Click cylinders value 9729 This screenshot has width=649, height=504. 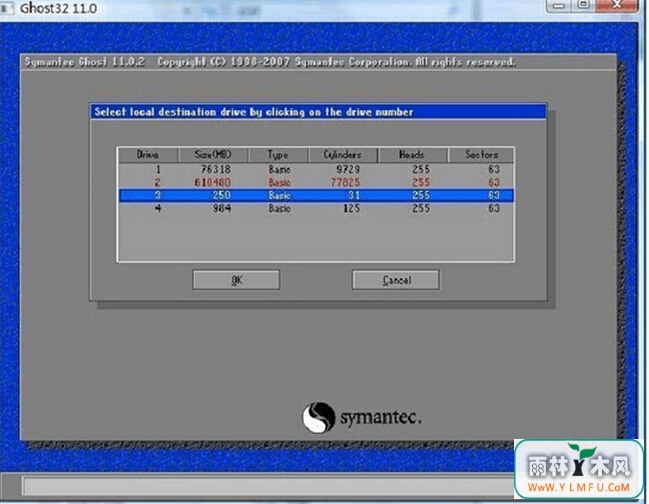348,169
